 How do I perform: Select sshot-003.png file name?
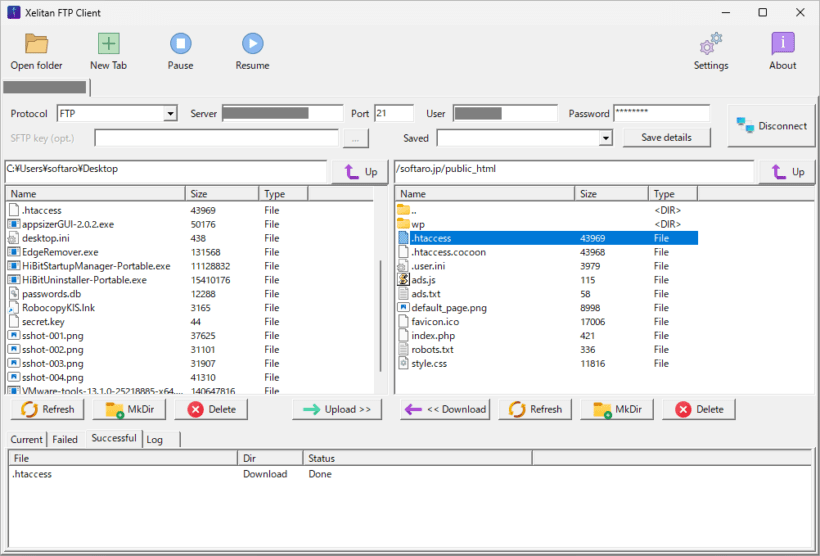[52, 364]
